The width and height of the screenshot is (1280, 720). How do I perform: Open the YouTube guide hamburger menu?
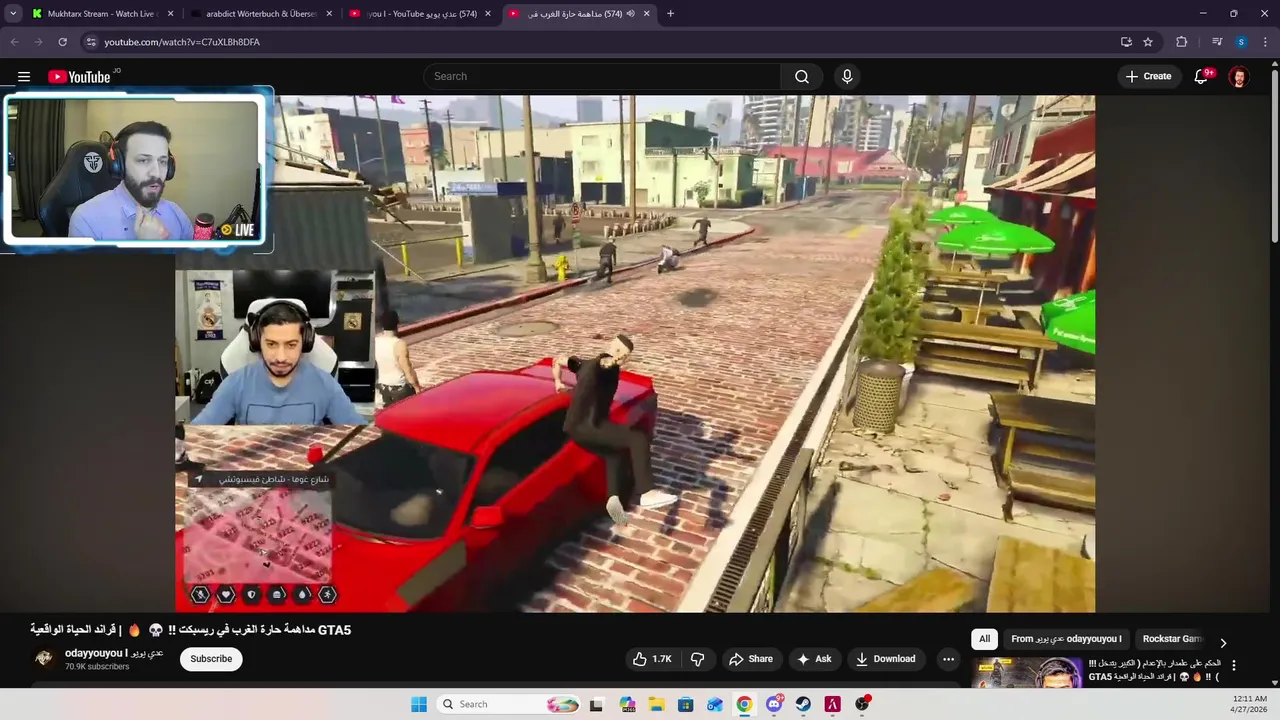coord(24,76)
